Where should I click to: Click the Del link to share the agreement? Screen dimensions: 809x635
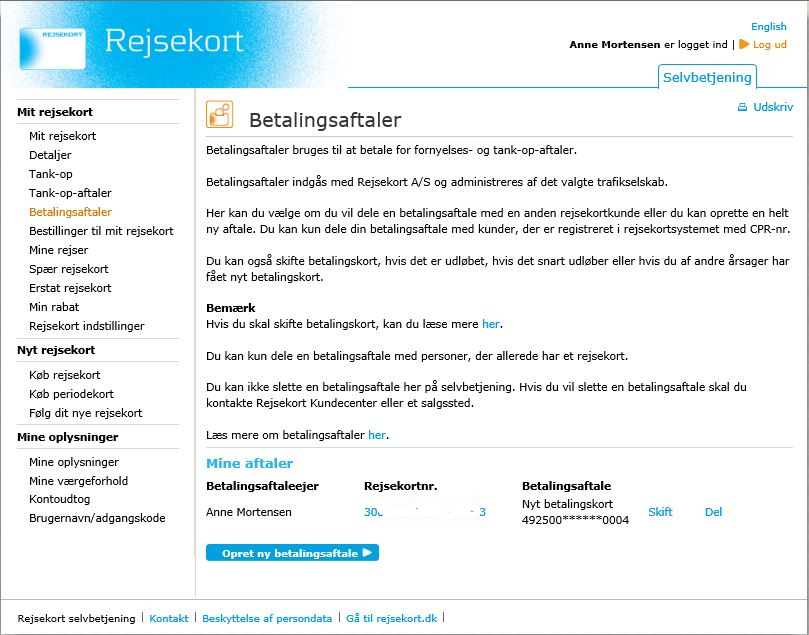[x=713, y=512]
